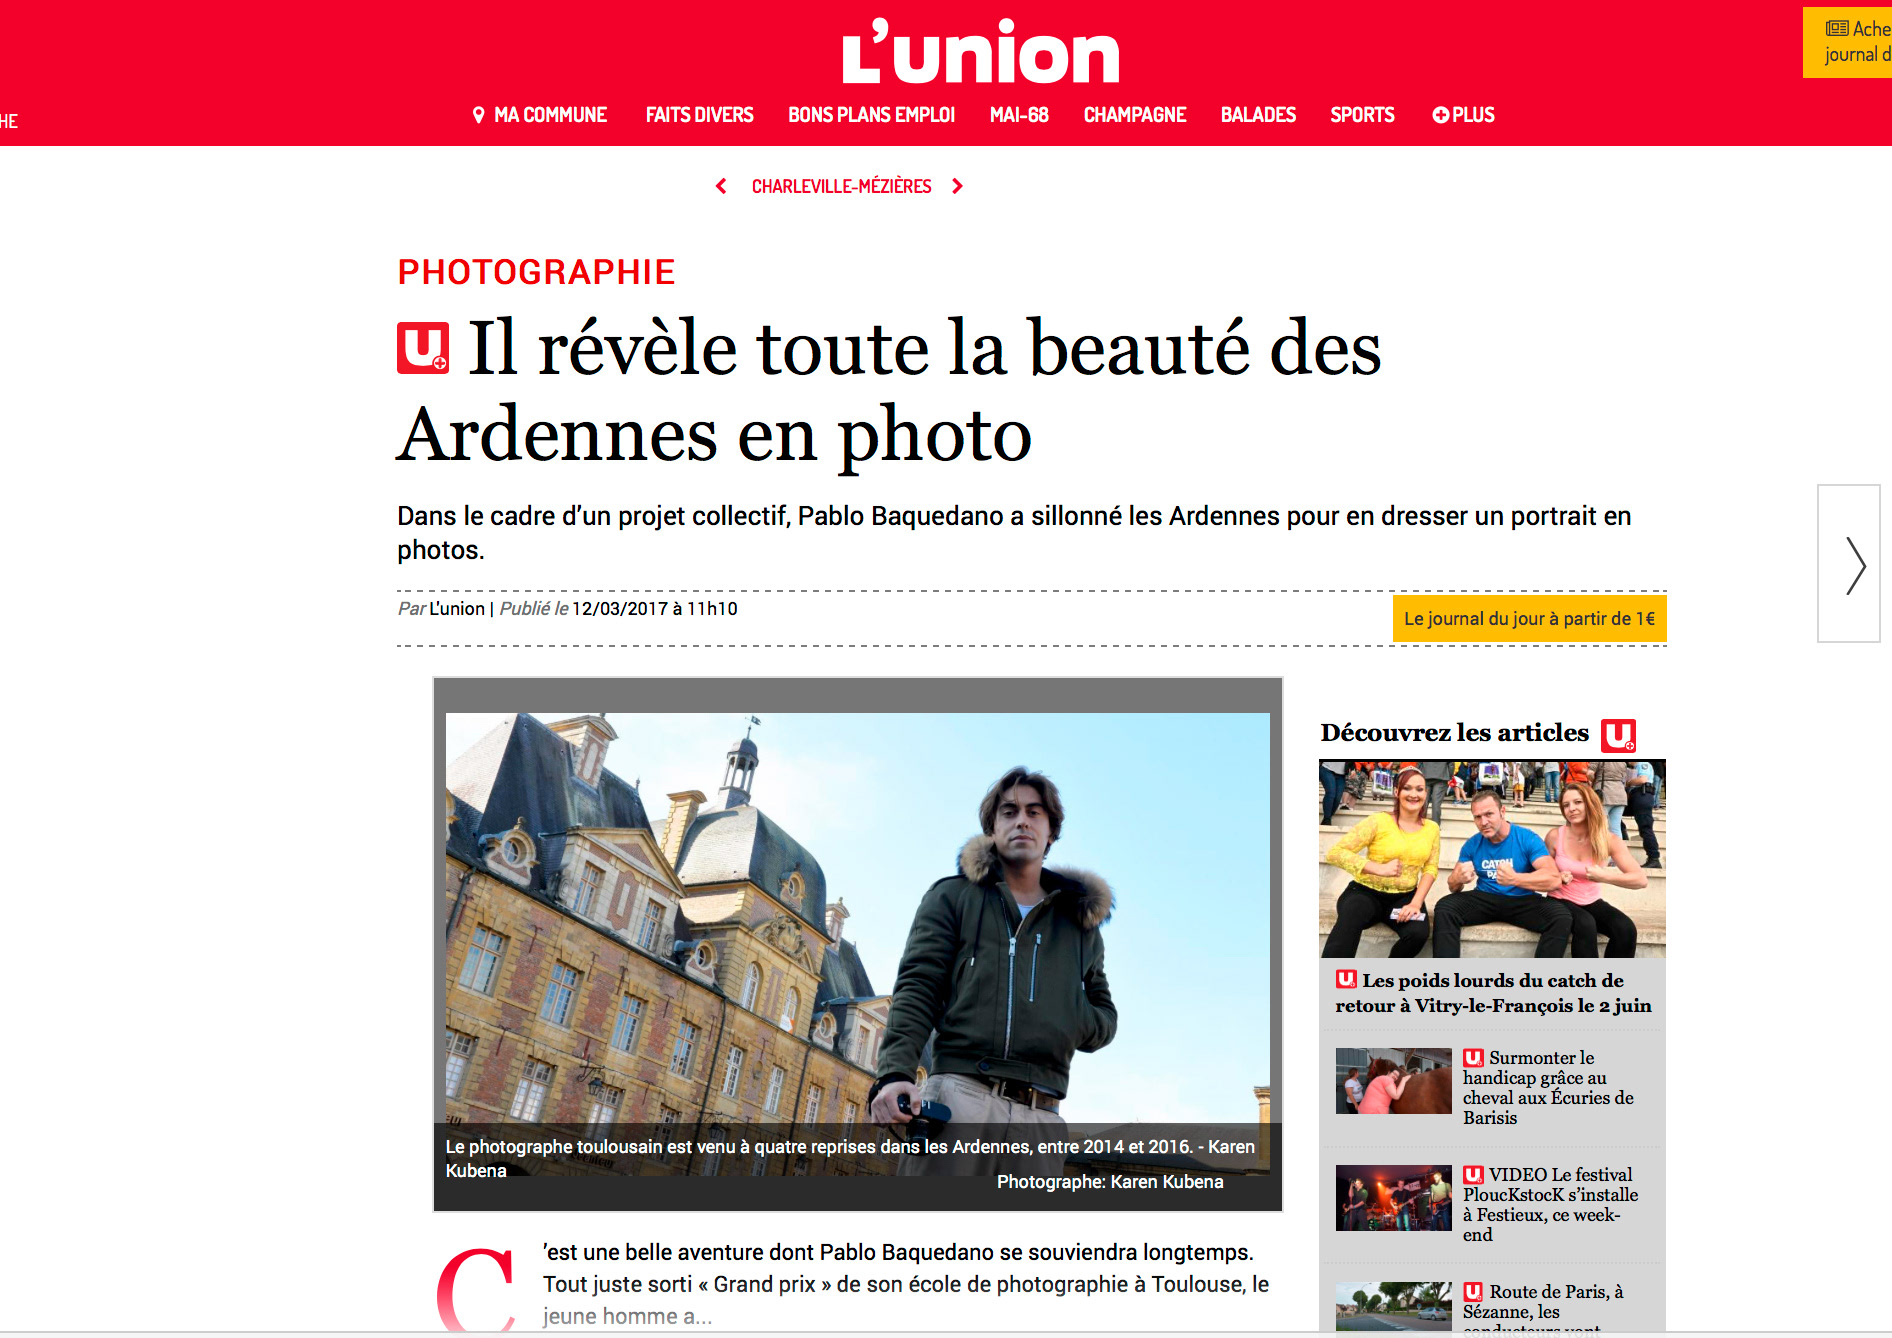This screenshot has height=1338, width=1892.
Task: Open the Sports section
Action: tap(1362, 115)
